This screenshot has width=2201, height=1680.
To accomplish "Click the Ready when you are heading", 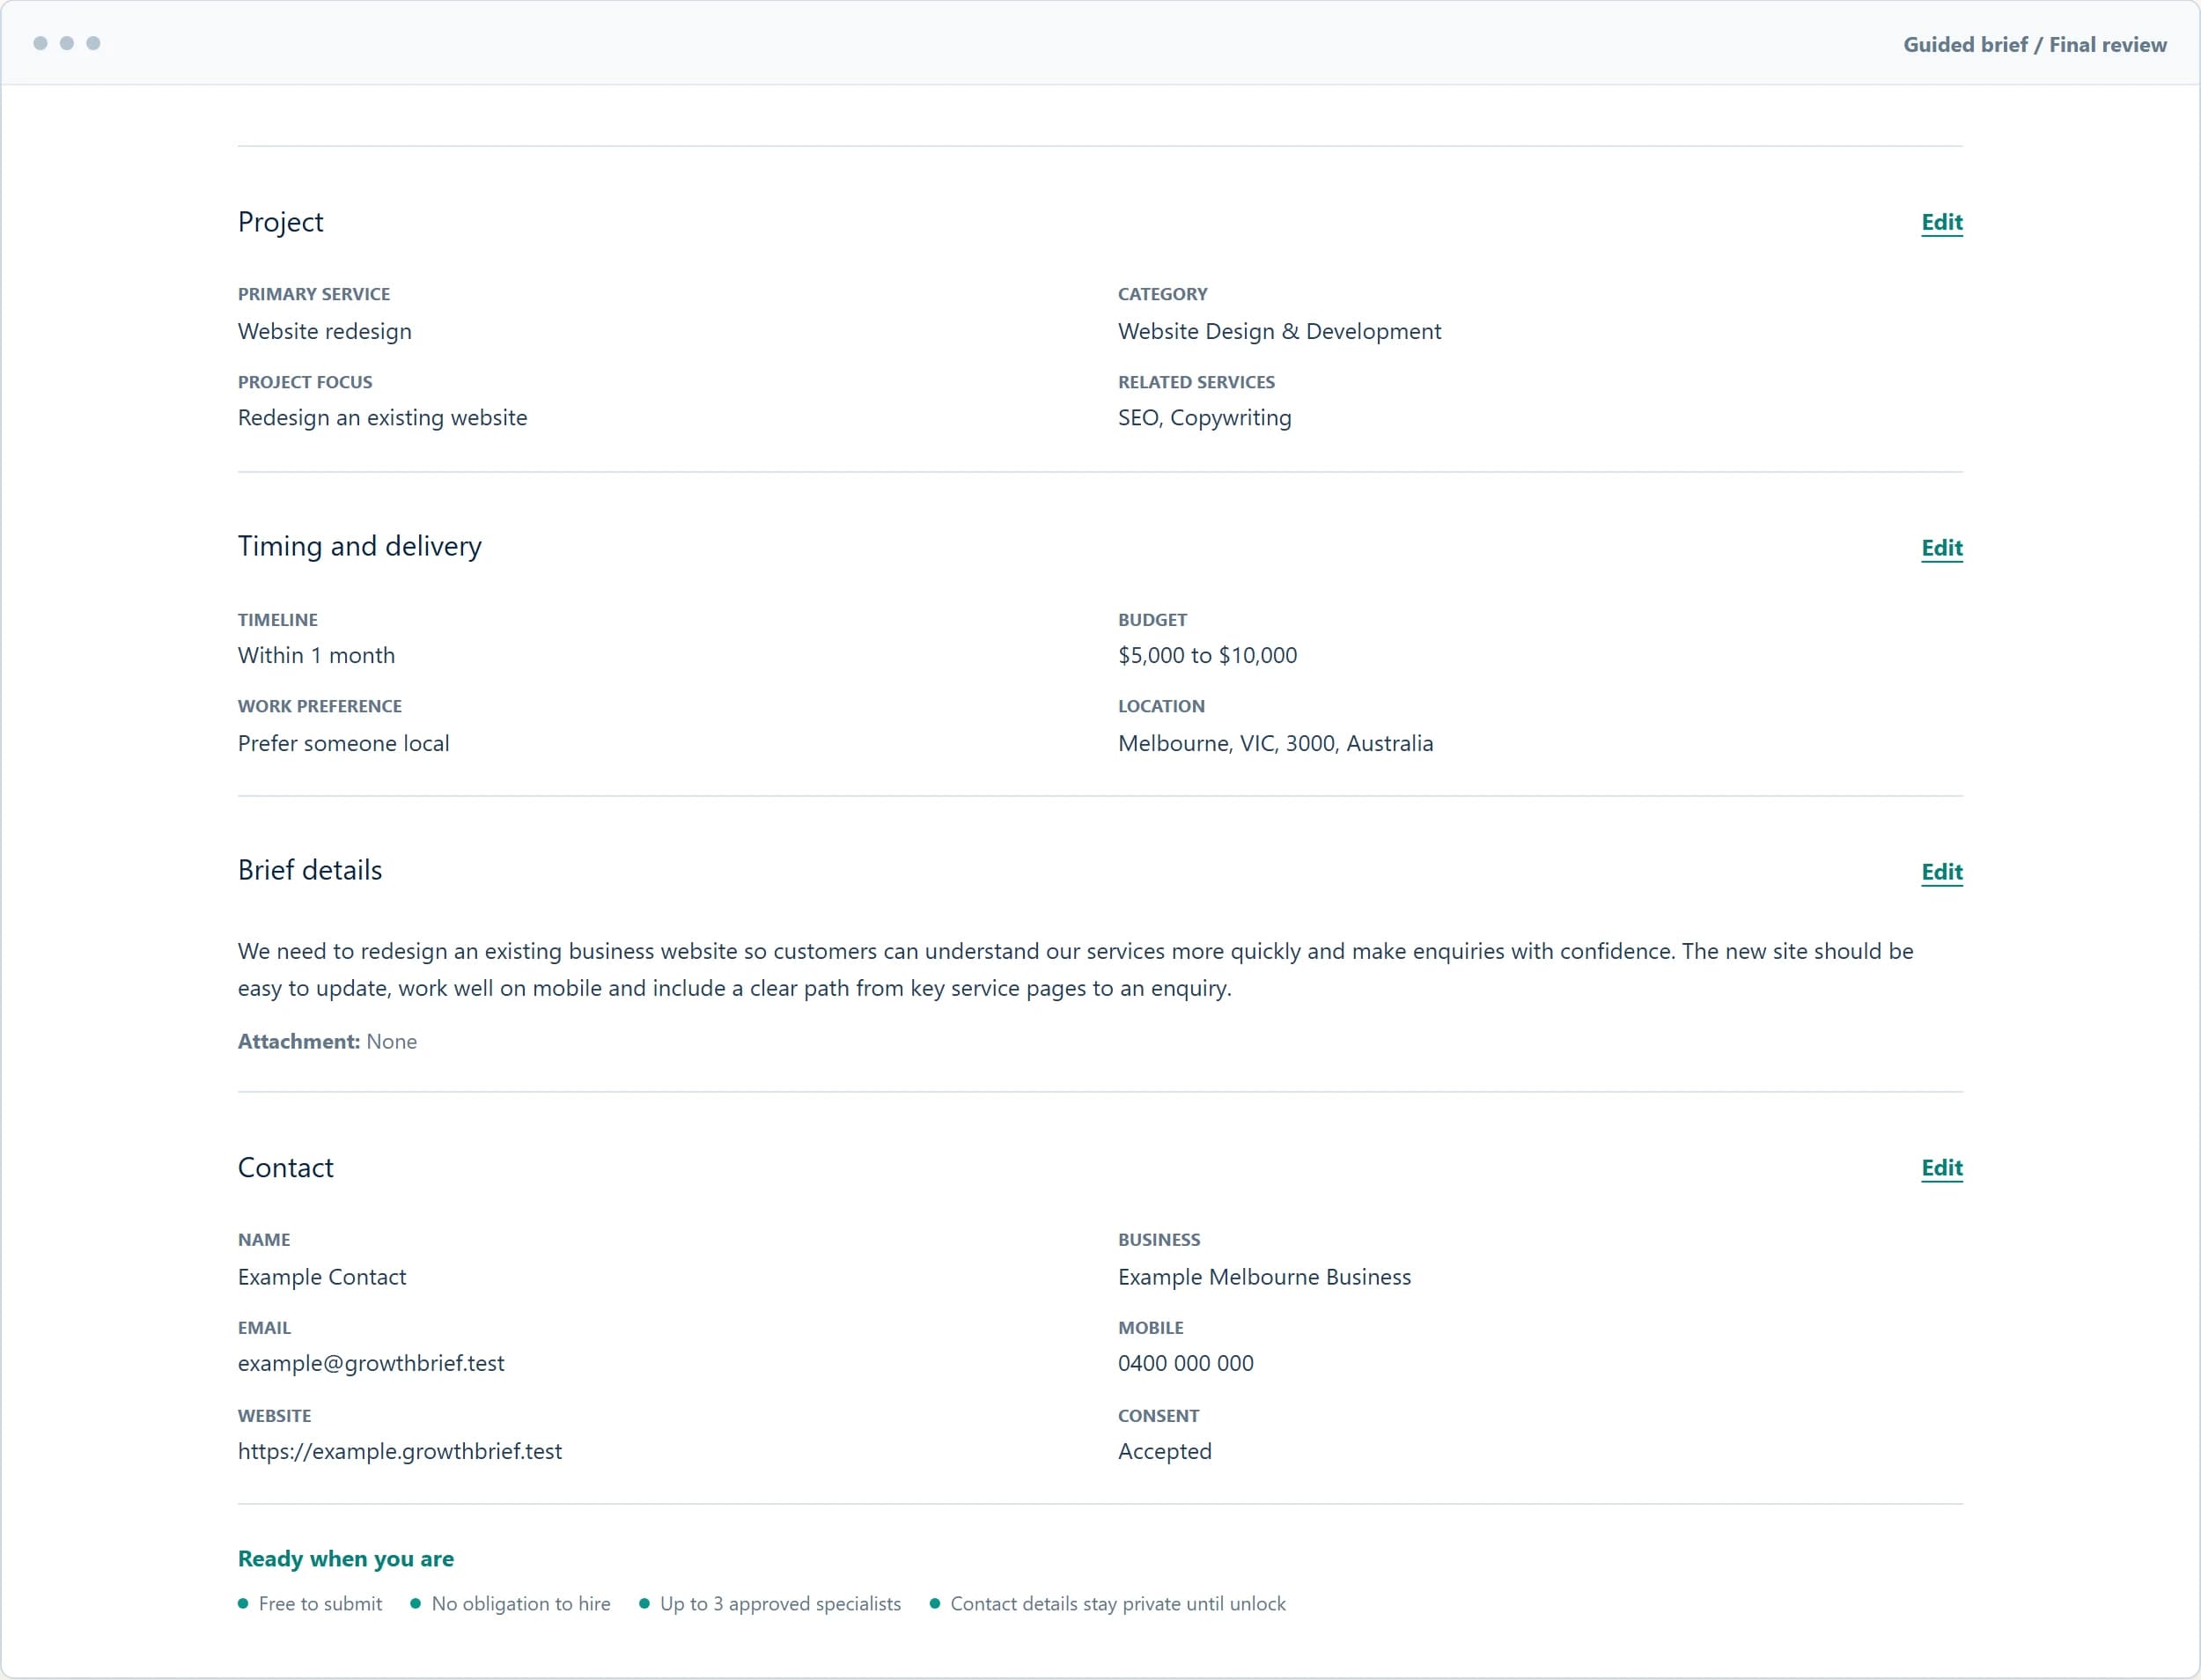I will coord(346,1558).
